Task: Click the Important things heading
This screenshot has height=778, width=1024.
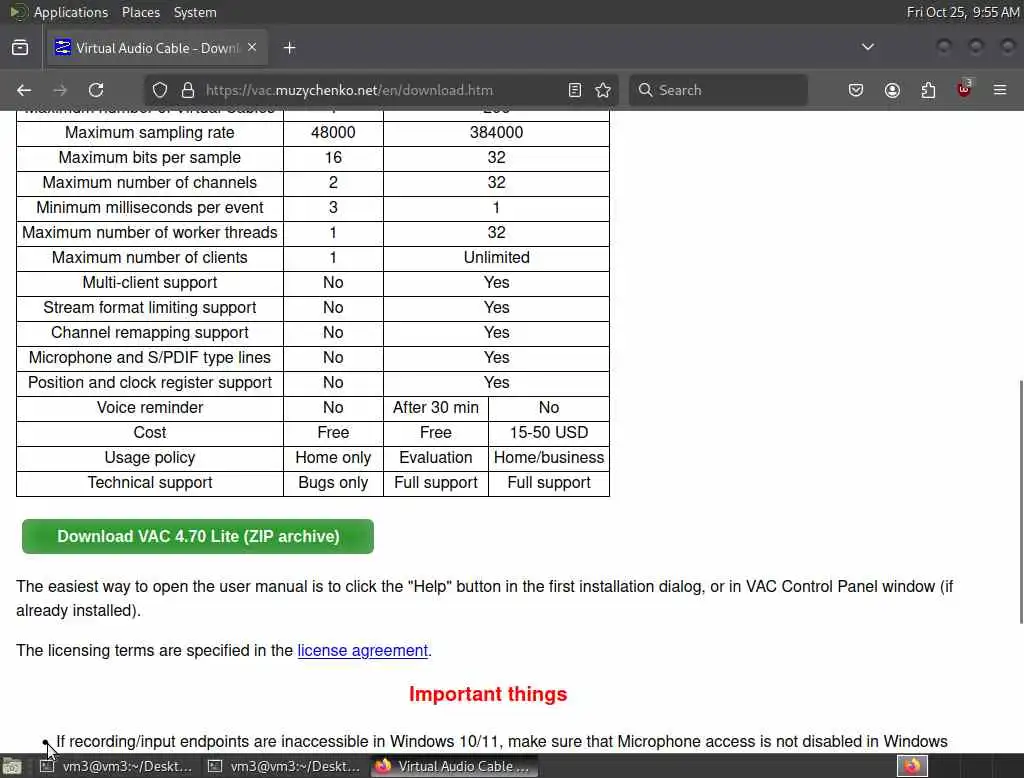Action: click(488, 694)
